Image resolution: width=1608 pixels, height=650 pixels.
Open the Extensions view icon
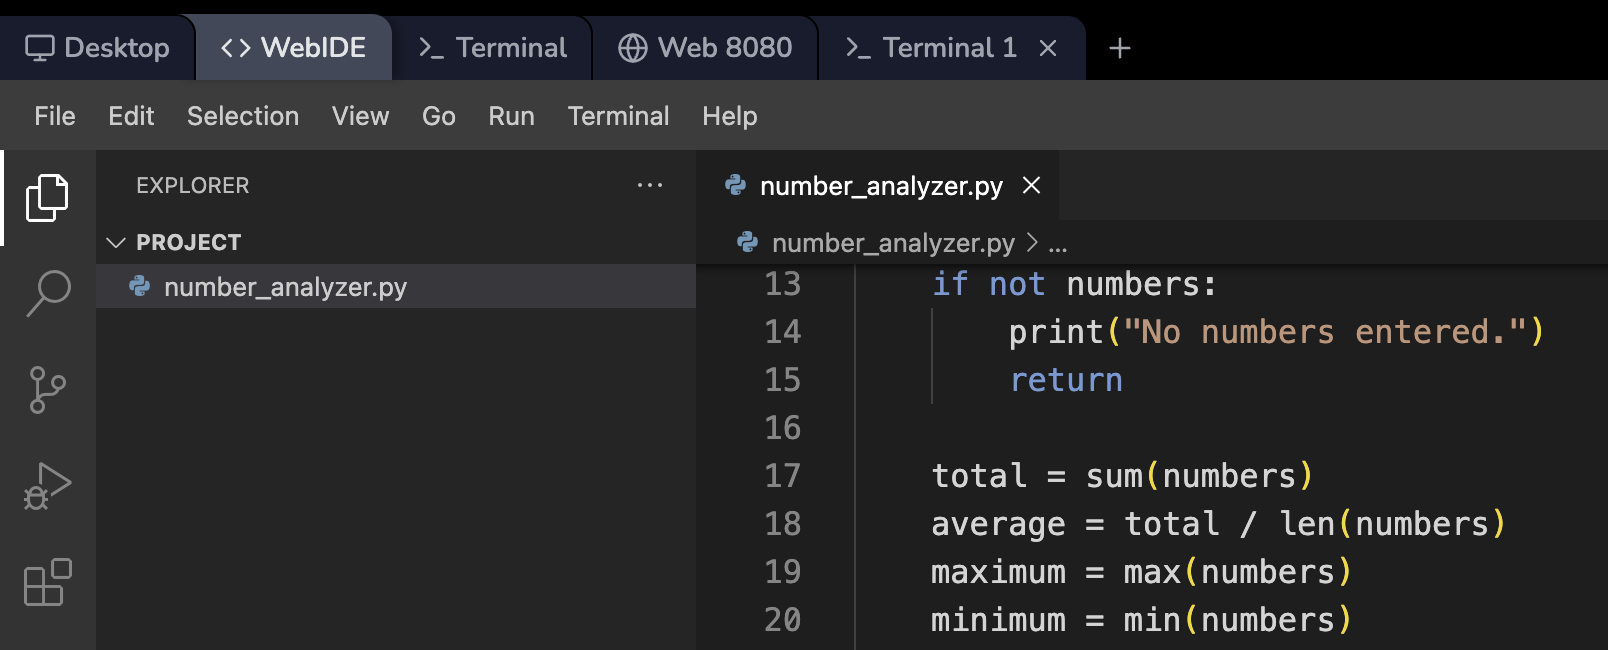[x=47, y=582]
